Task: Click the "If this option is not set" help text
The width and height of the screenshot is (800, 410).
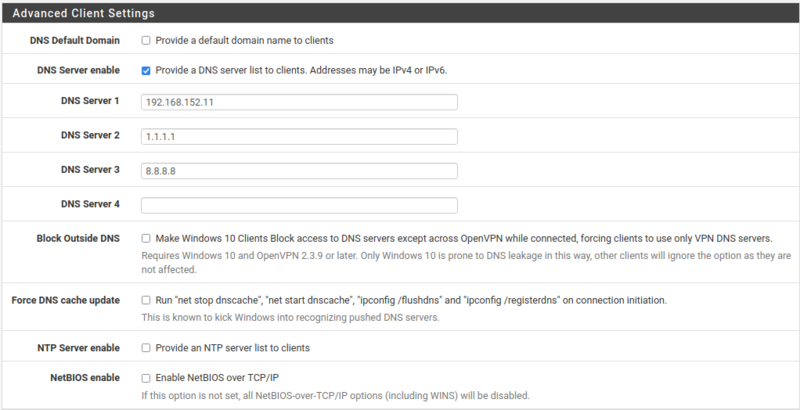Action: [335, 395]
